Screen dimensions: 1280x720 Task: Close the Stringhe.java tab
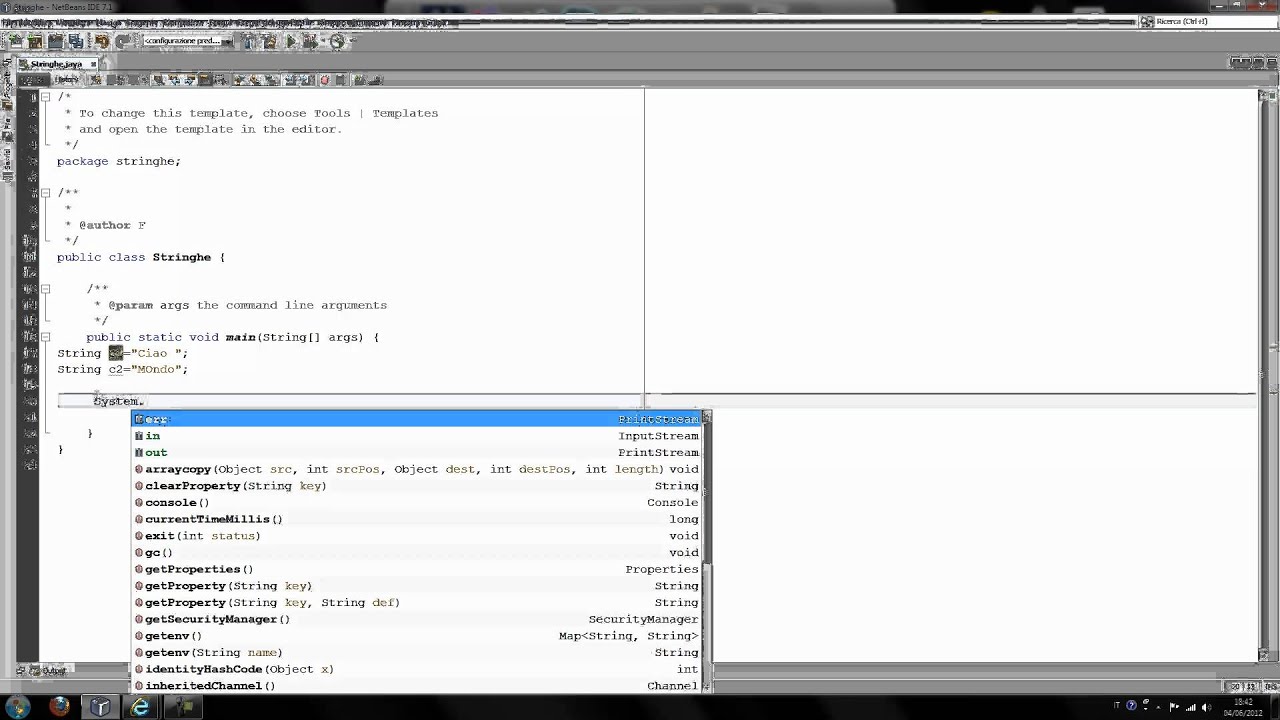click(93, 64)
